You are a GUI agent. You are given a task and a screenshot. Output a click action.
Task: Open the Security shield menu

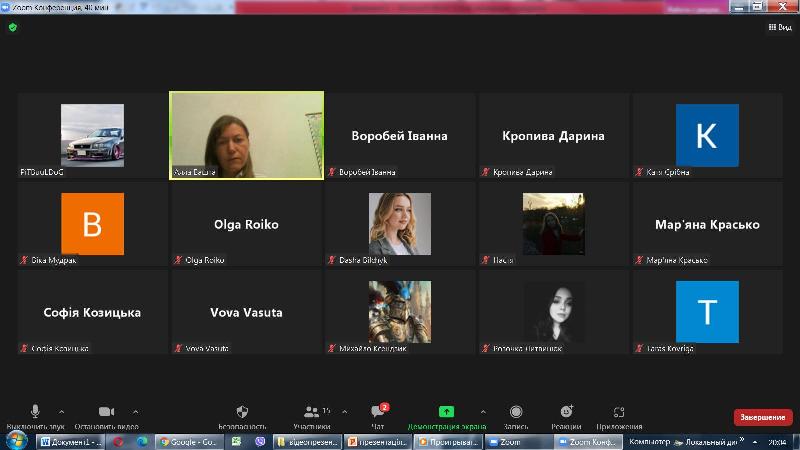pos(242,416)
